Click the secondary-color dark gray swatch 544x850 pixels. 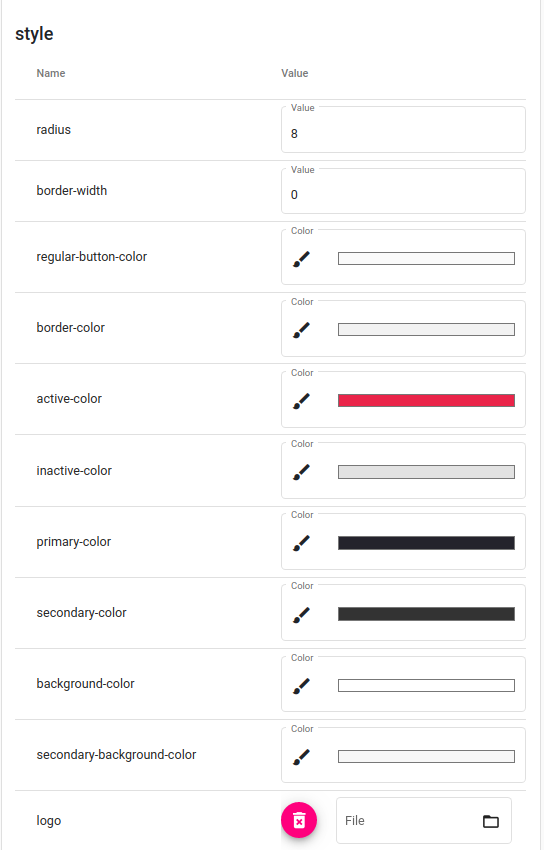(426, 614)
